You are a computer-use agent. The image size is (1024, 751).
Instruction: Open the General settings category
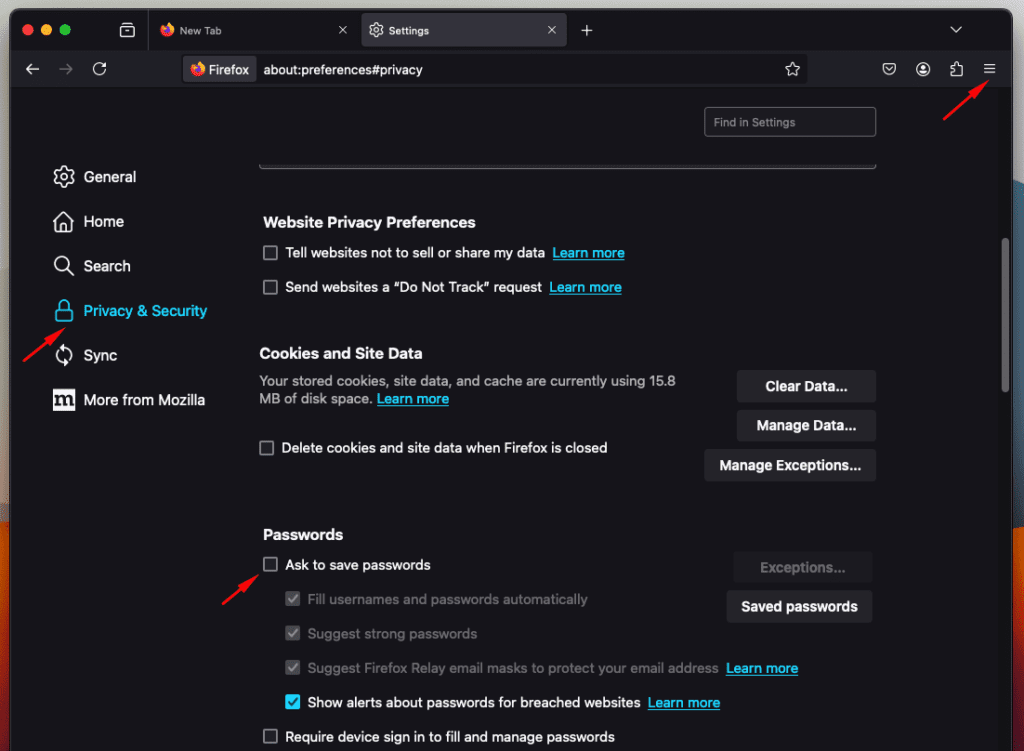coord(109,177)
